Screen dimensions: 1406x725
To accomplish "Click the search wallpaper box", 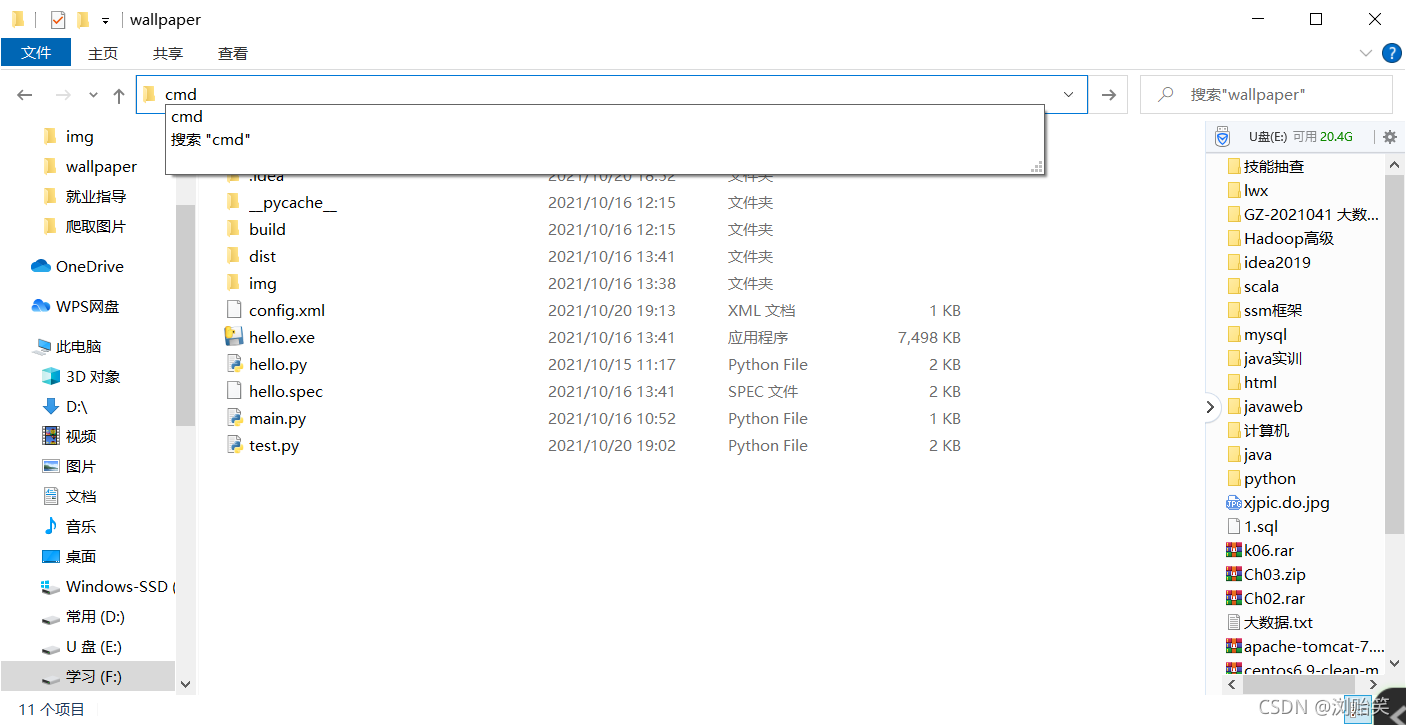I will pyautogui.click(x=1266, y=94).
